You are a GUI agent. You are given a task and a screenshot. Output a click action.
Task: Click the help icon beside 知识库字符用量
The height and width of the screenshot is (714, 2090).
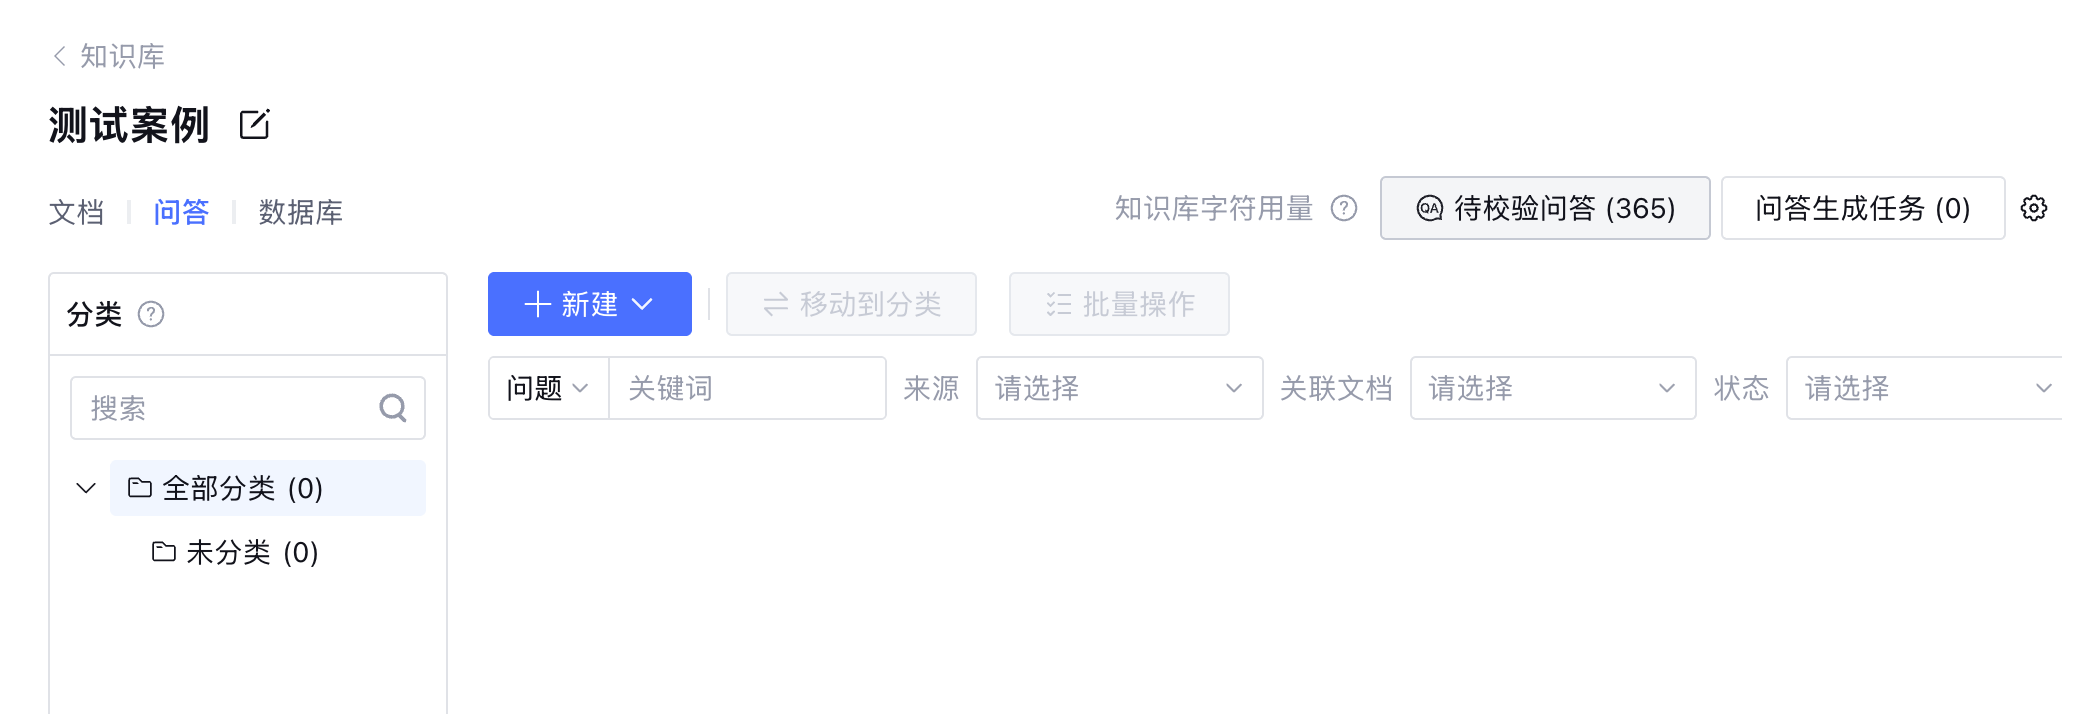point(1344,208)
